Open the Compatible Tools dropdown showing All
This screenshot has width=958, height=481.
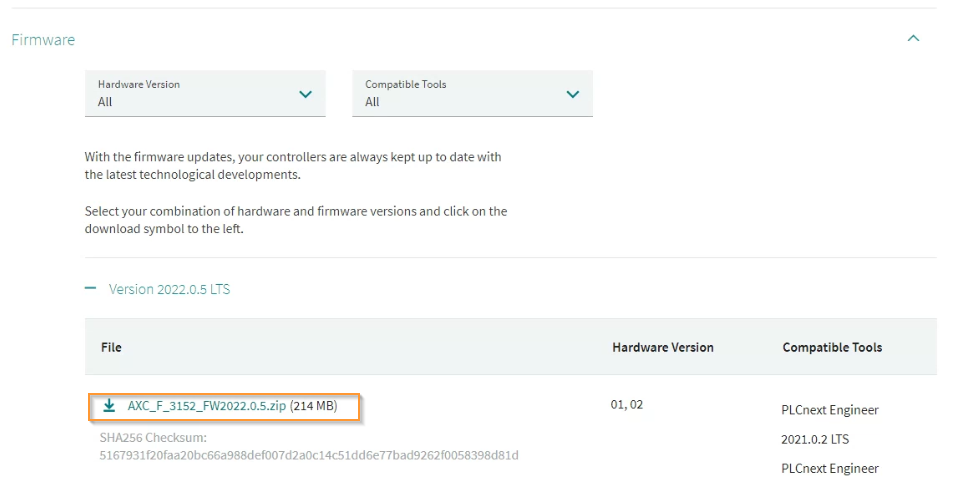(472, 94)
